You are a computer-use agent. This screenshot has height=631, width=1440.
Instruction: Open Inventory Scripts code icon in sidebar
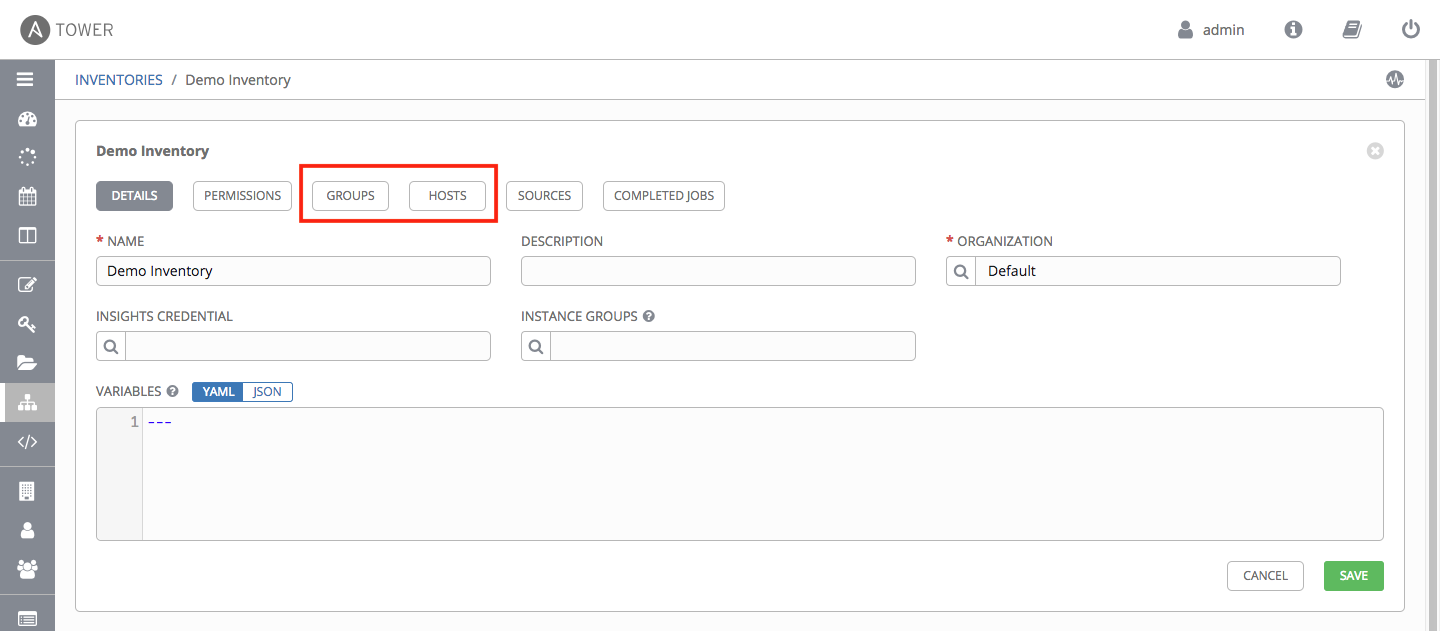pos(27,441)
